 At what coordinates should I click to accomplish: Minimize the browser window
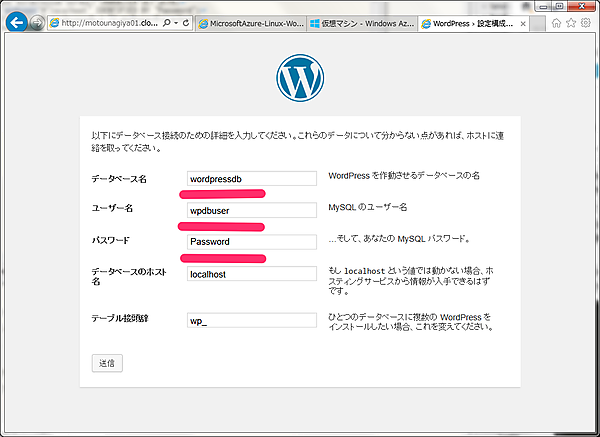click(543, 6)
